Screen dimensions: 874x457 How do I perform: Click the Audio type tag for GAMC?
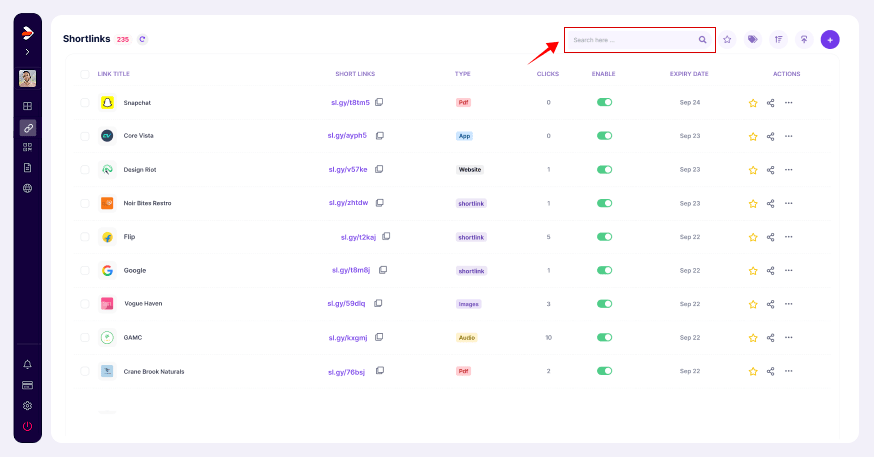pyautogui.click(x=467, y=338)
